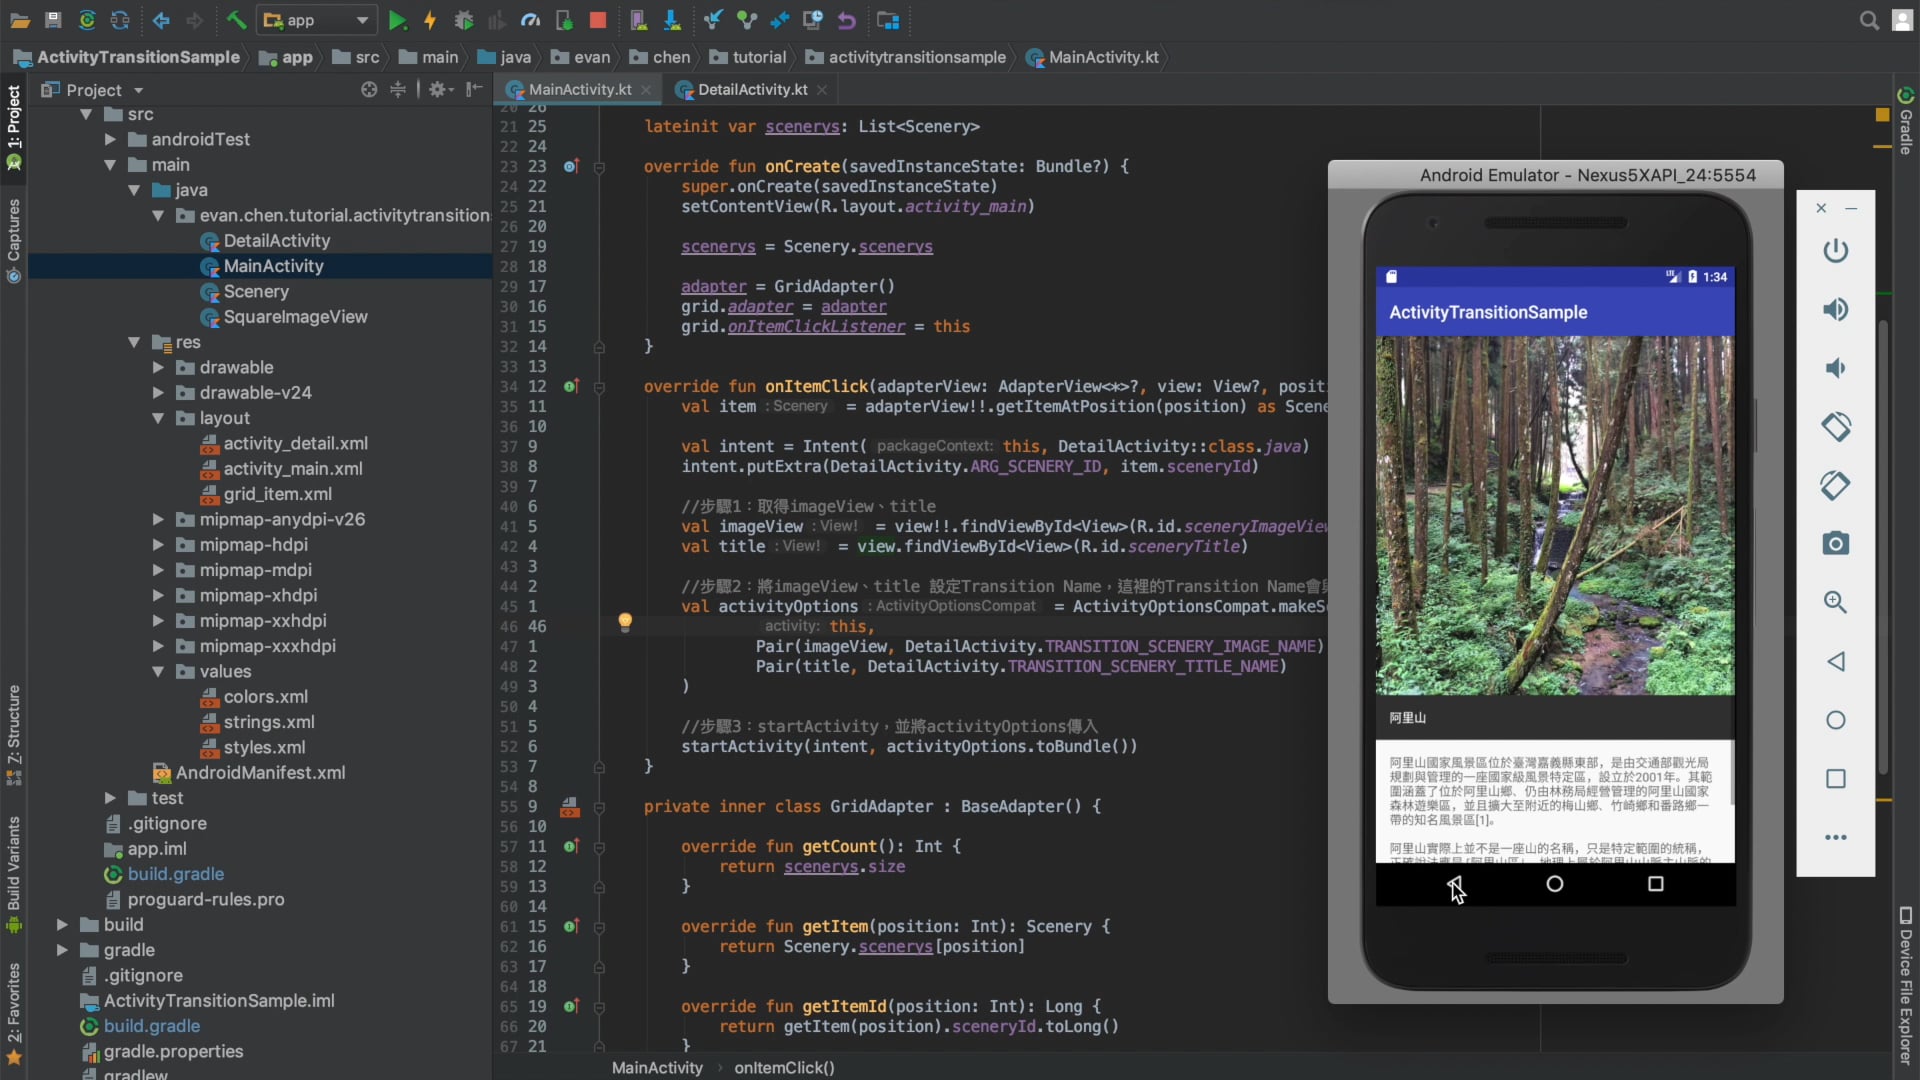Raise emulator volume with the speaker icon
The width and height of the screenshot is (1920, 1080).
(1835, 310)
